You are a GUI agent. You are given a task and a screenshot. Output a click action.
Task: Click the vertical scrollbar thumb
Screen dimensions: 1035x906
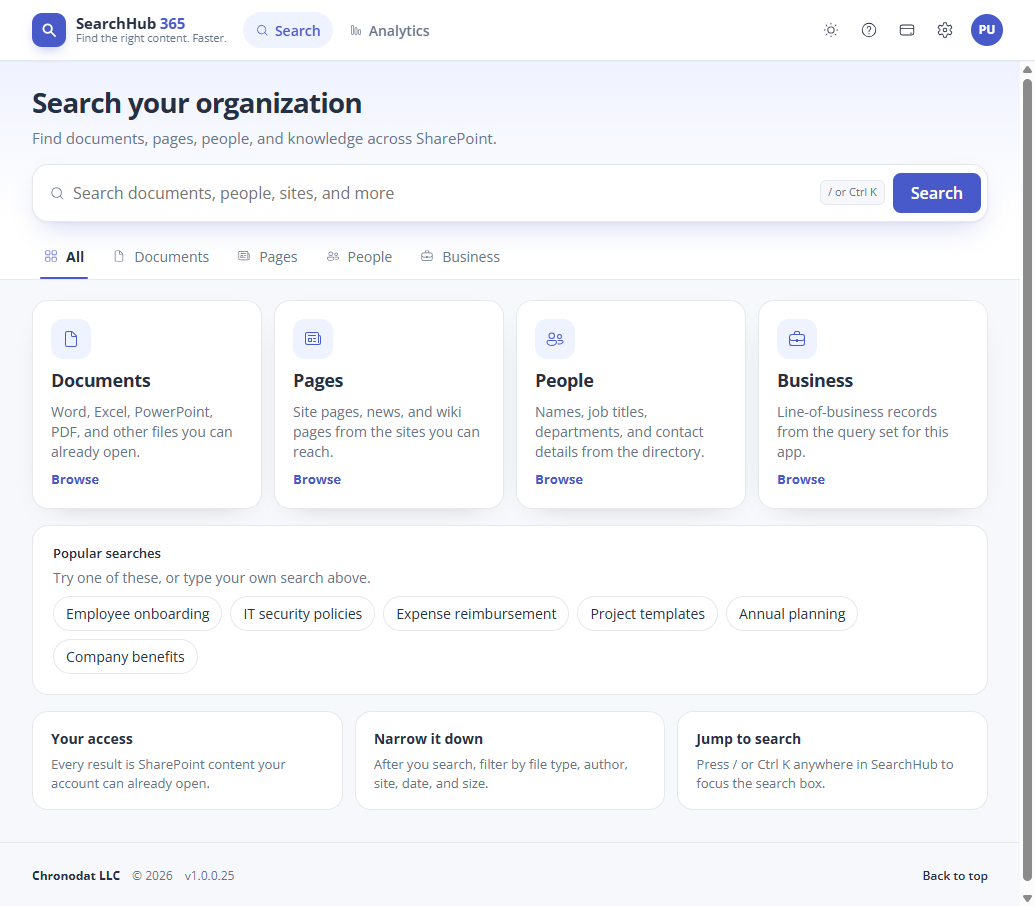(1027, 480)
